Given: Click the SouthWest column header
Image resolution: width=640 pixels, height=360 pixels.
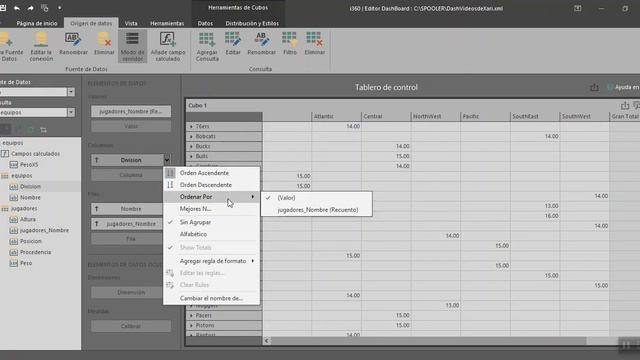Looking at the screenshot, I should [584, 116].
